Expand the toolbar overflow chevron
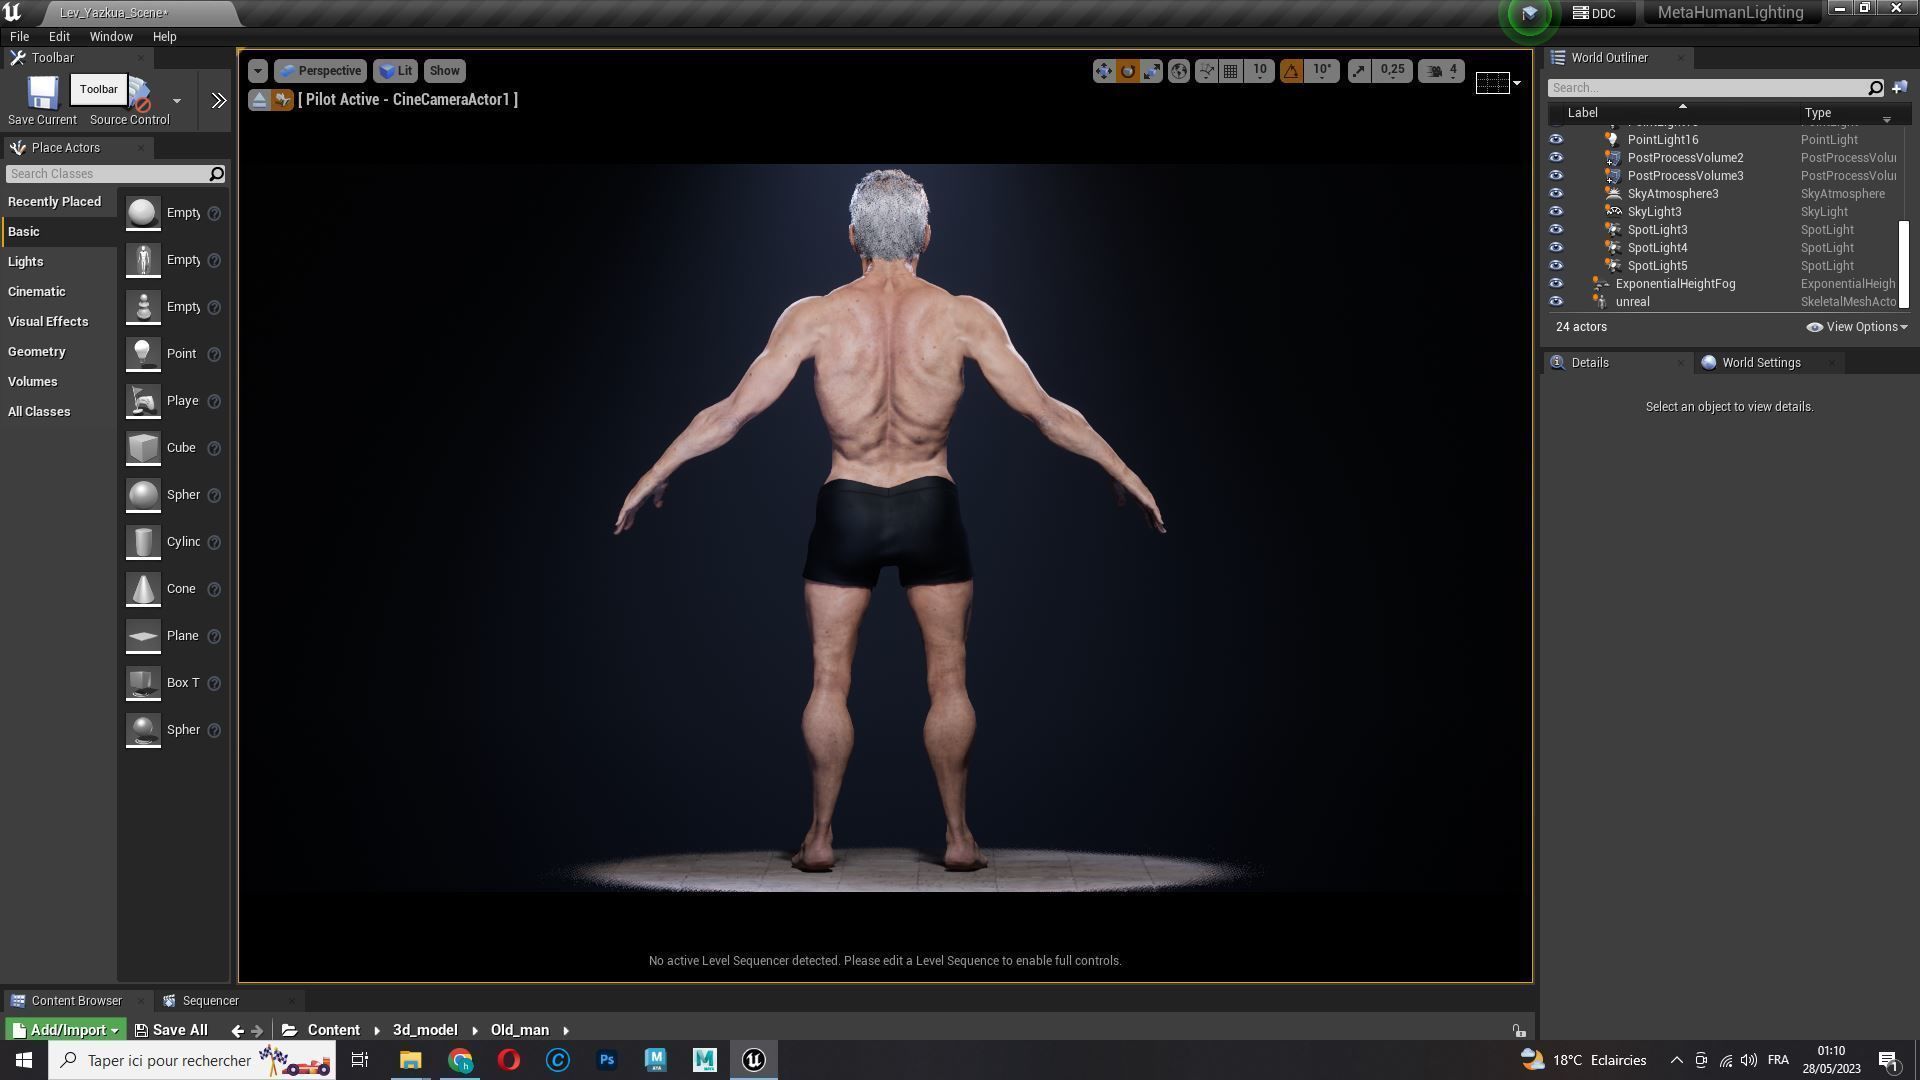 218,100
